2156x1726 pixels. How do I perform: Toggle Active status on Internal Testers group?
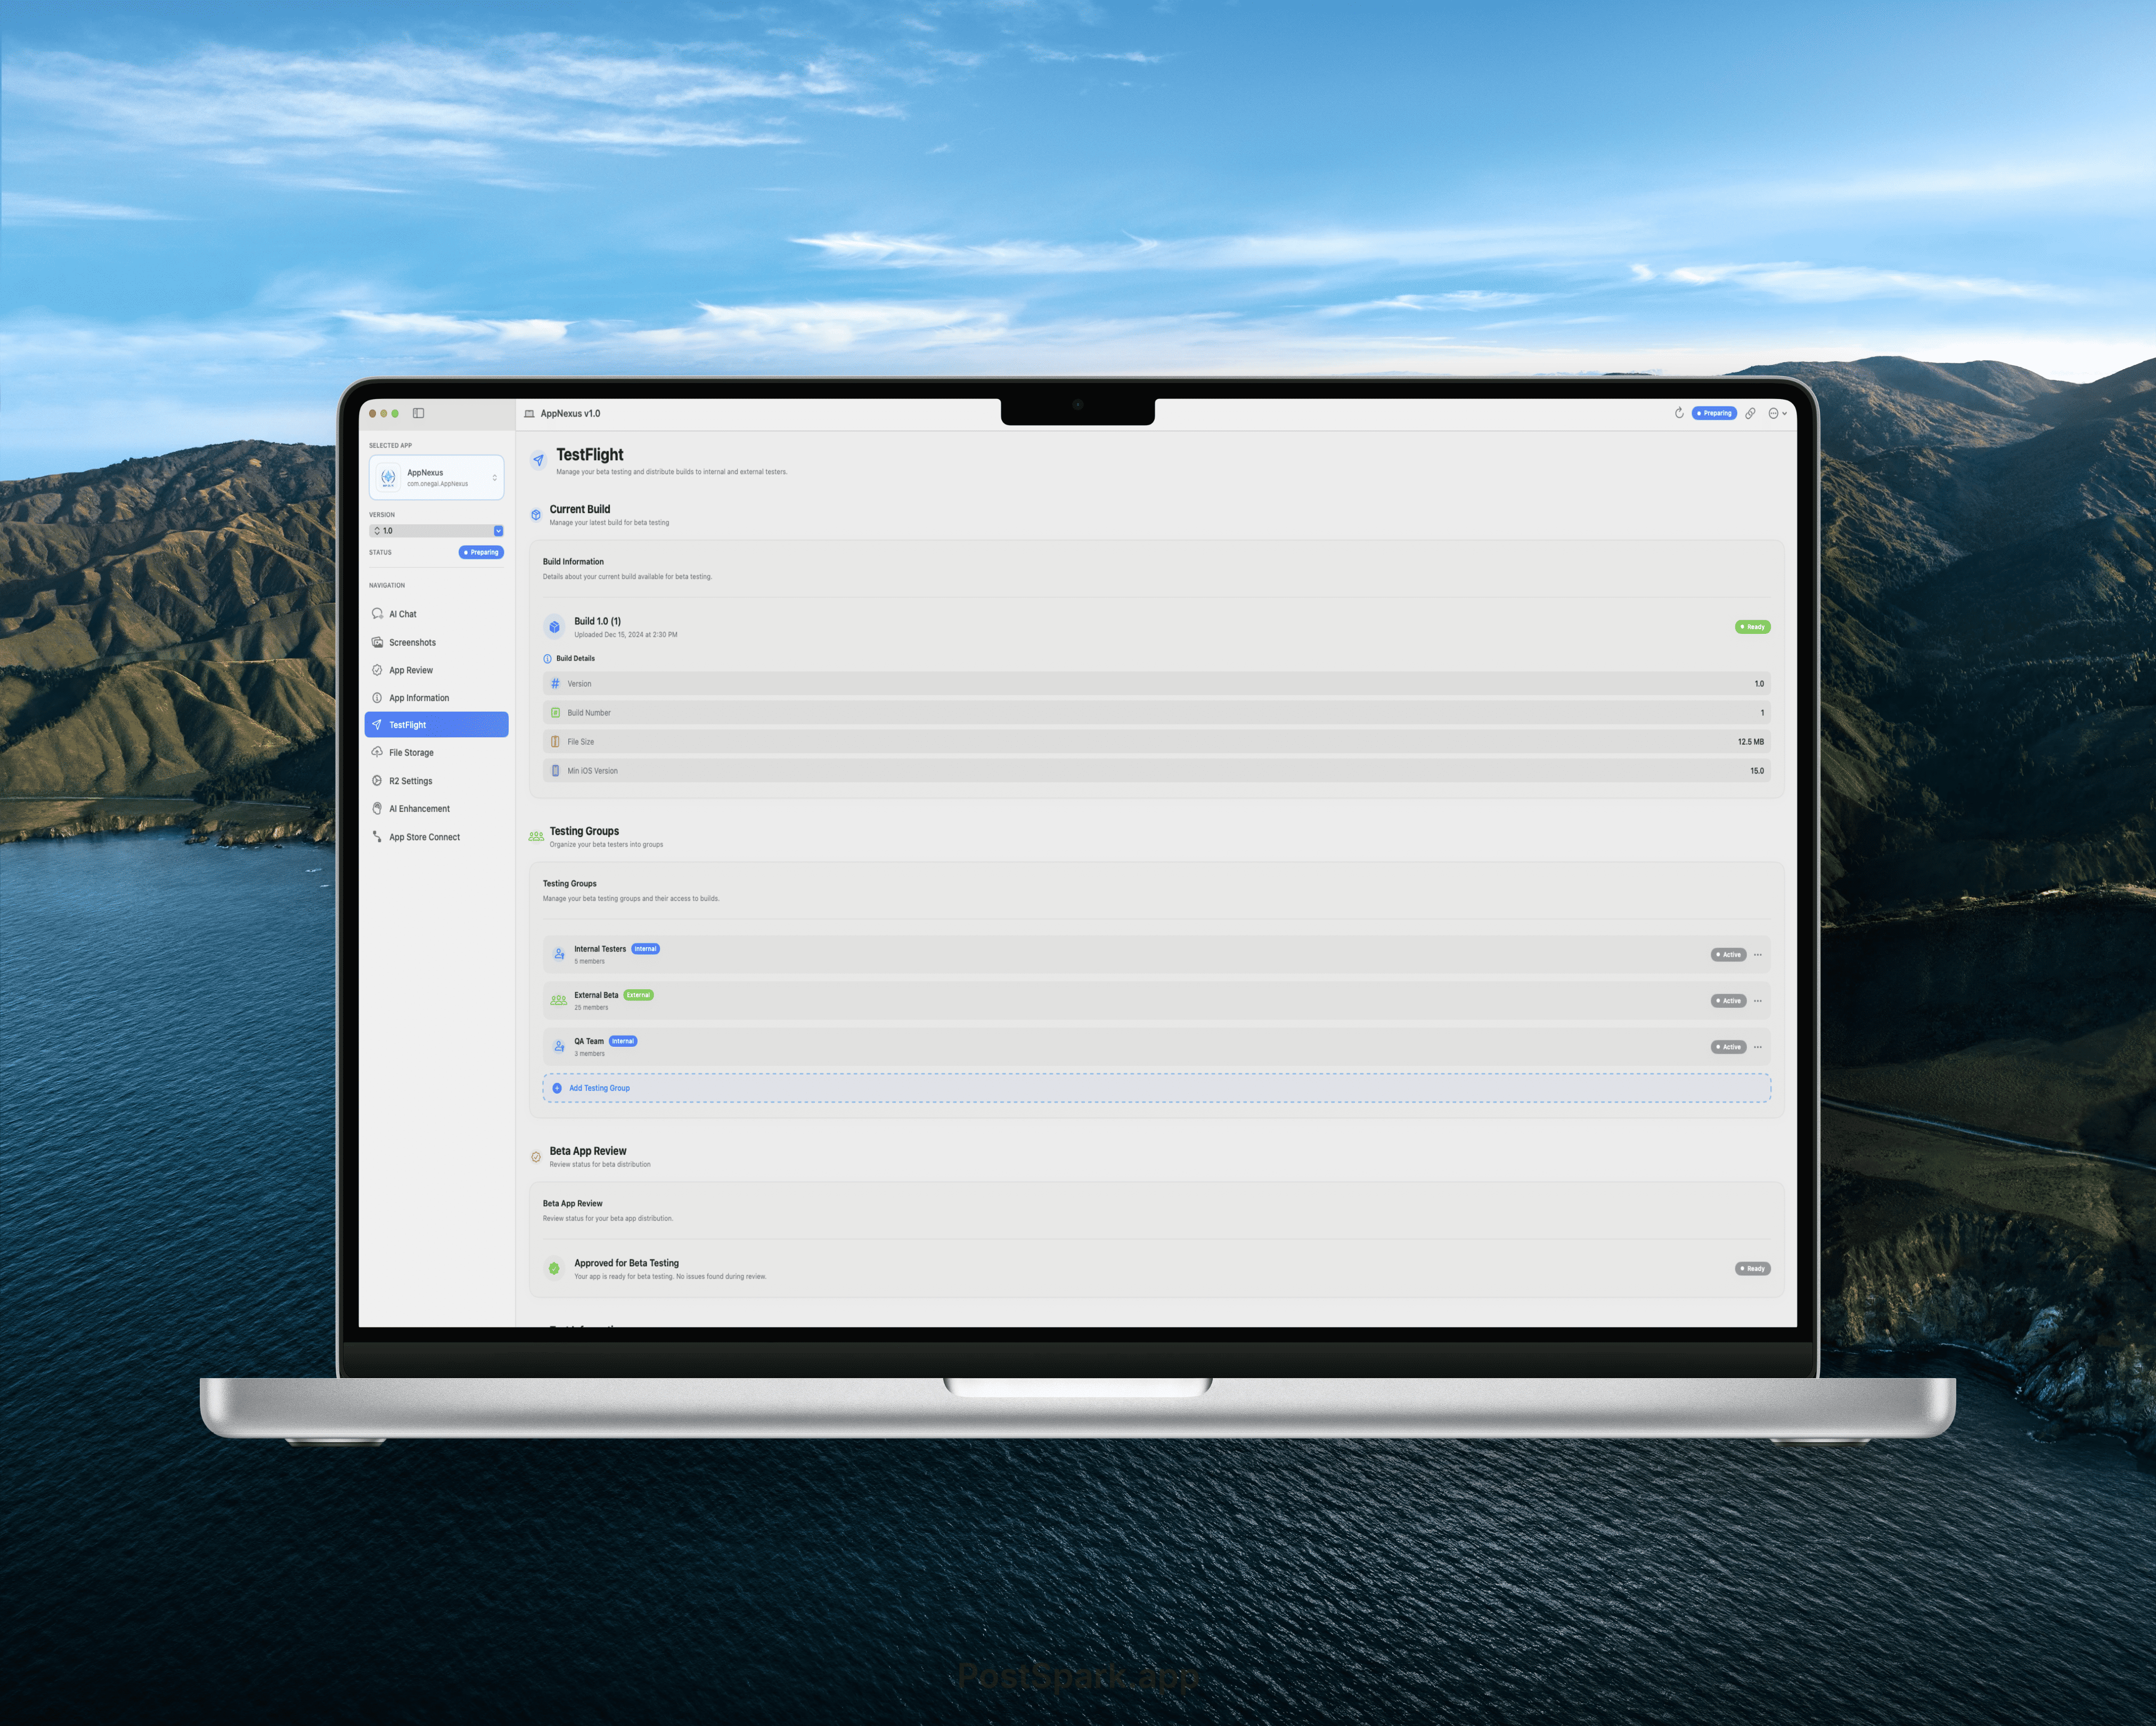click(1728, 954)
